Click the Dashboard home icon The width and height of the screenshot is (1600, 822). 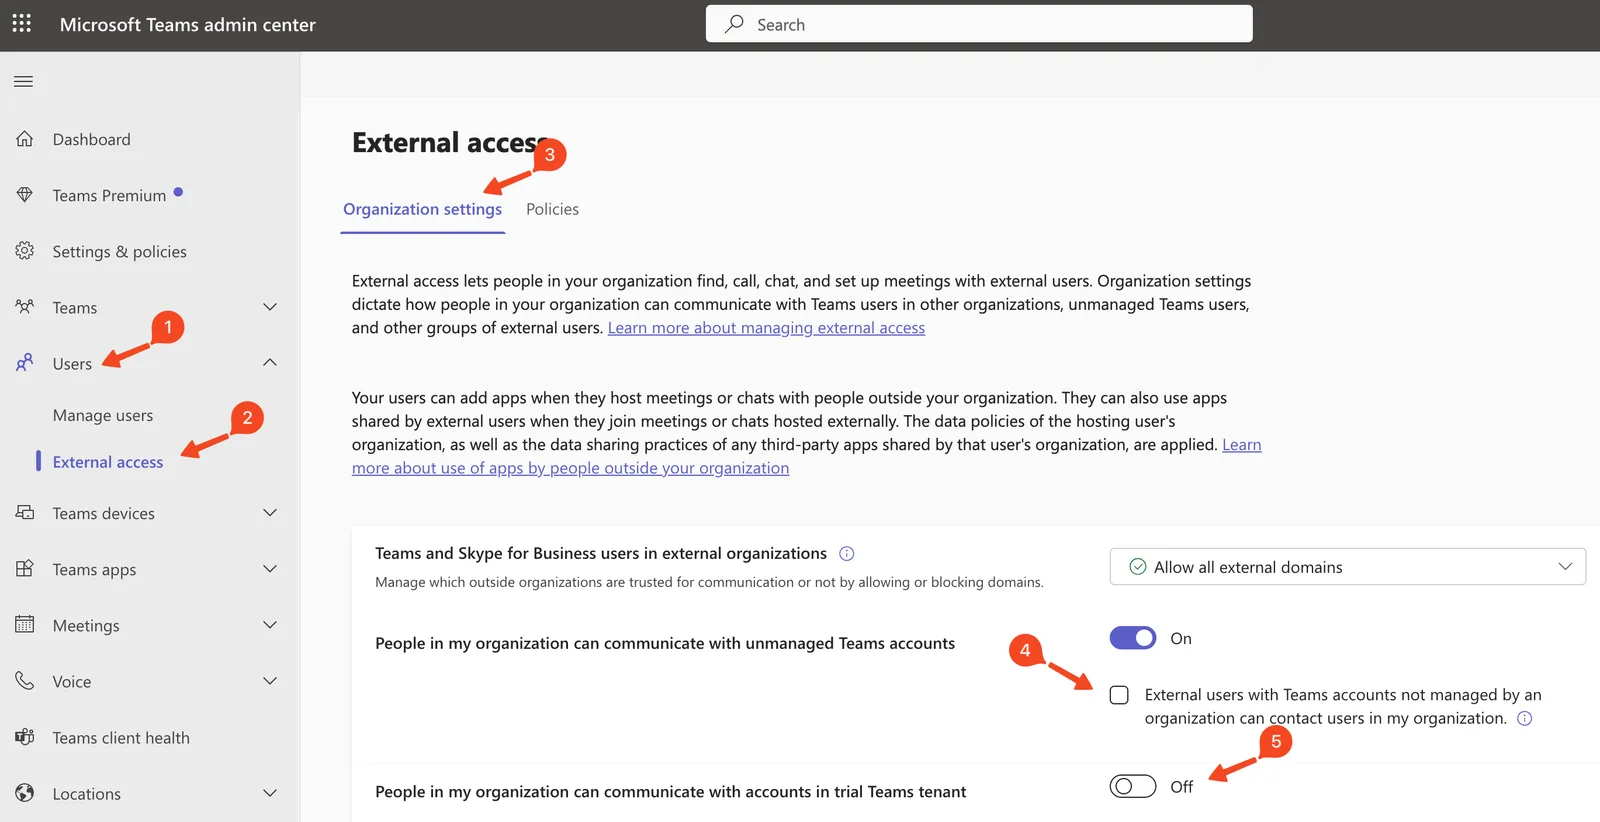[25, 139]
